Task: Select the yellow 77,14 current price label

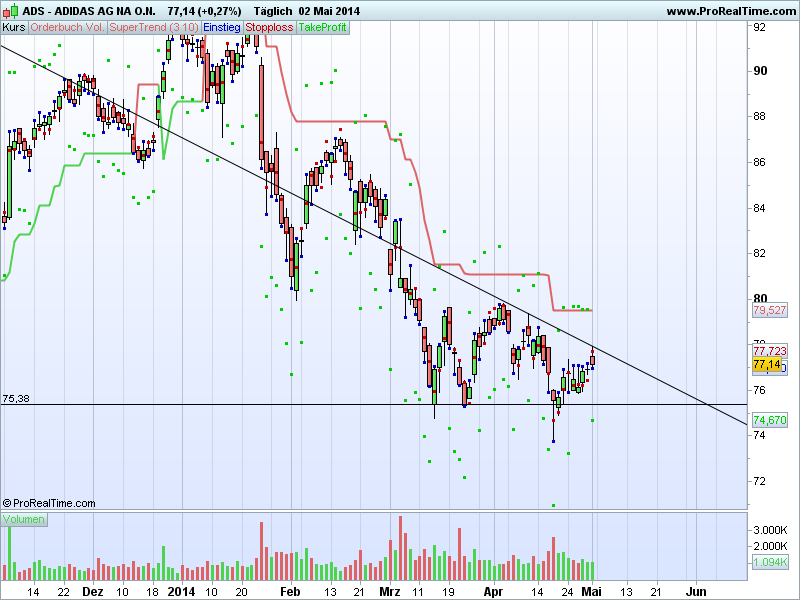Action: (x=767, y=364)
